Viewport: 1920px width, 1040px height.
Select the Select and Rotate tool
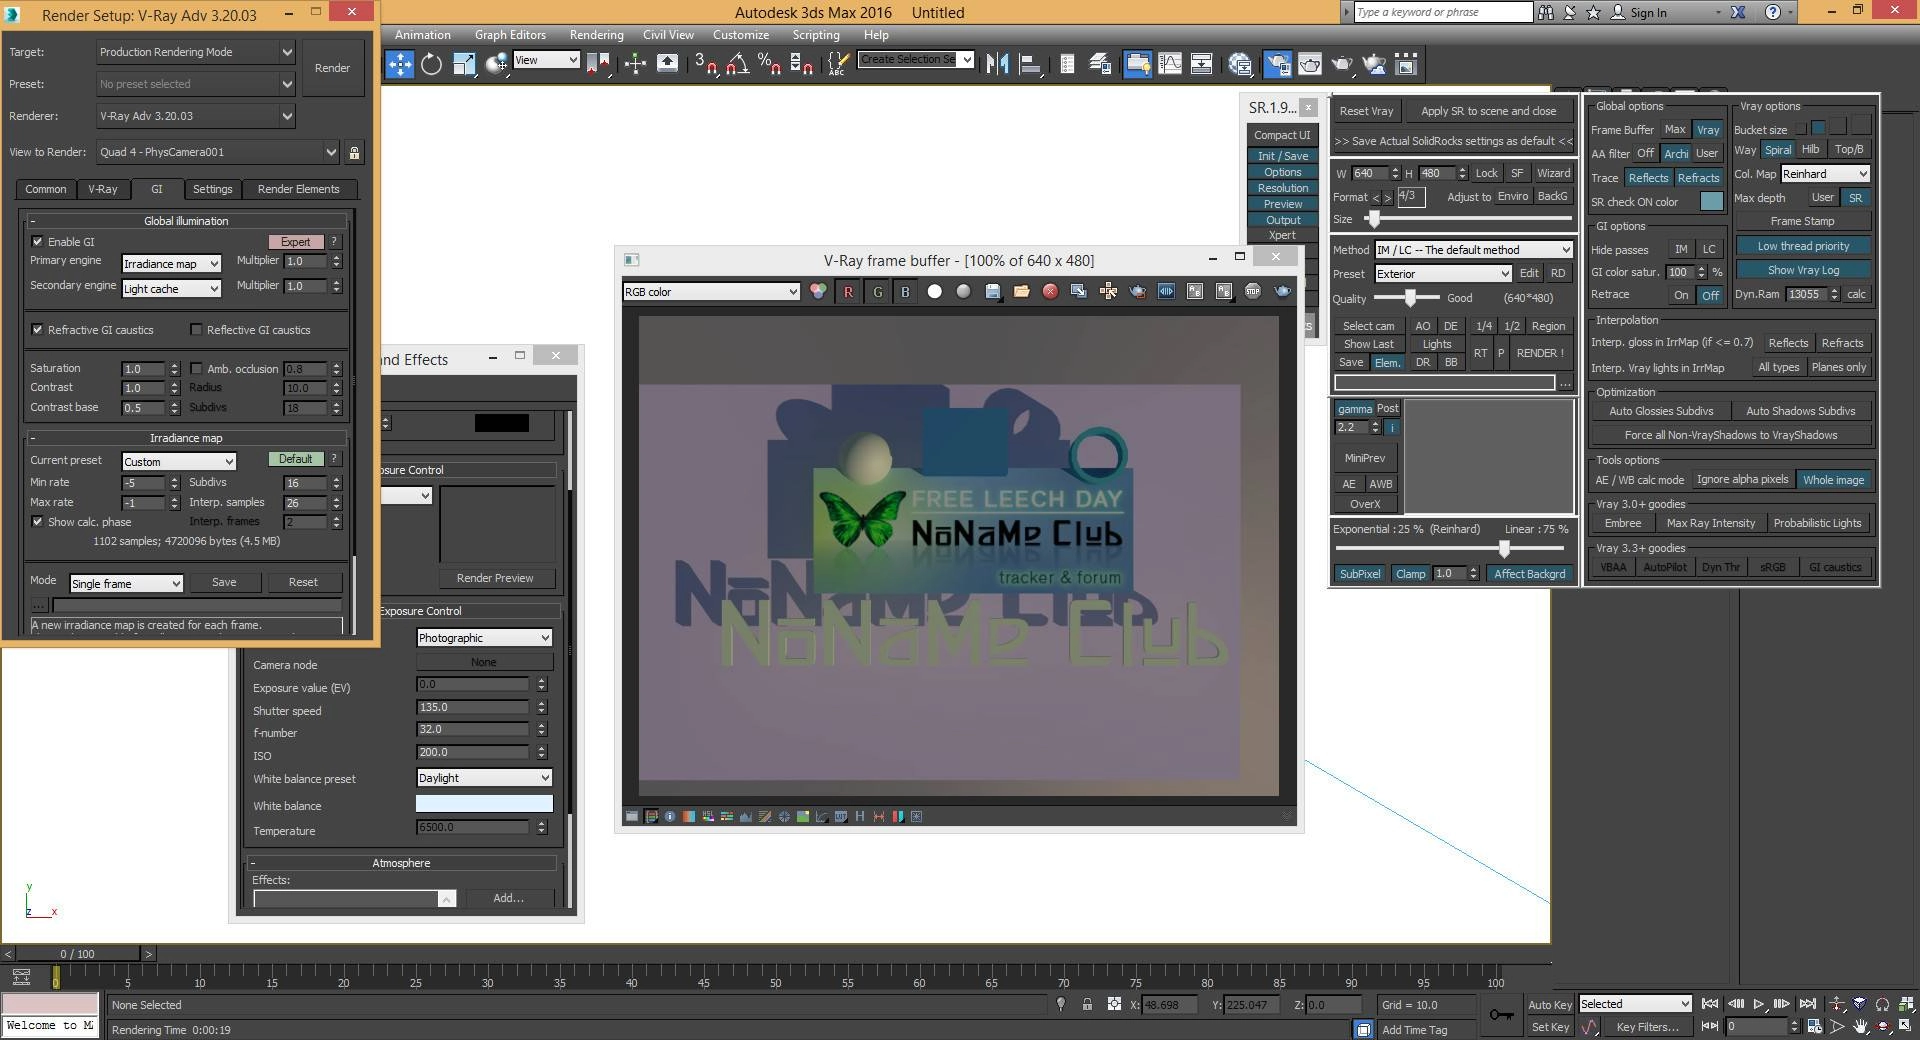pyautogui.click(x=431, y=65)
